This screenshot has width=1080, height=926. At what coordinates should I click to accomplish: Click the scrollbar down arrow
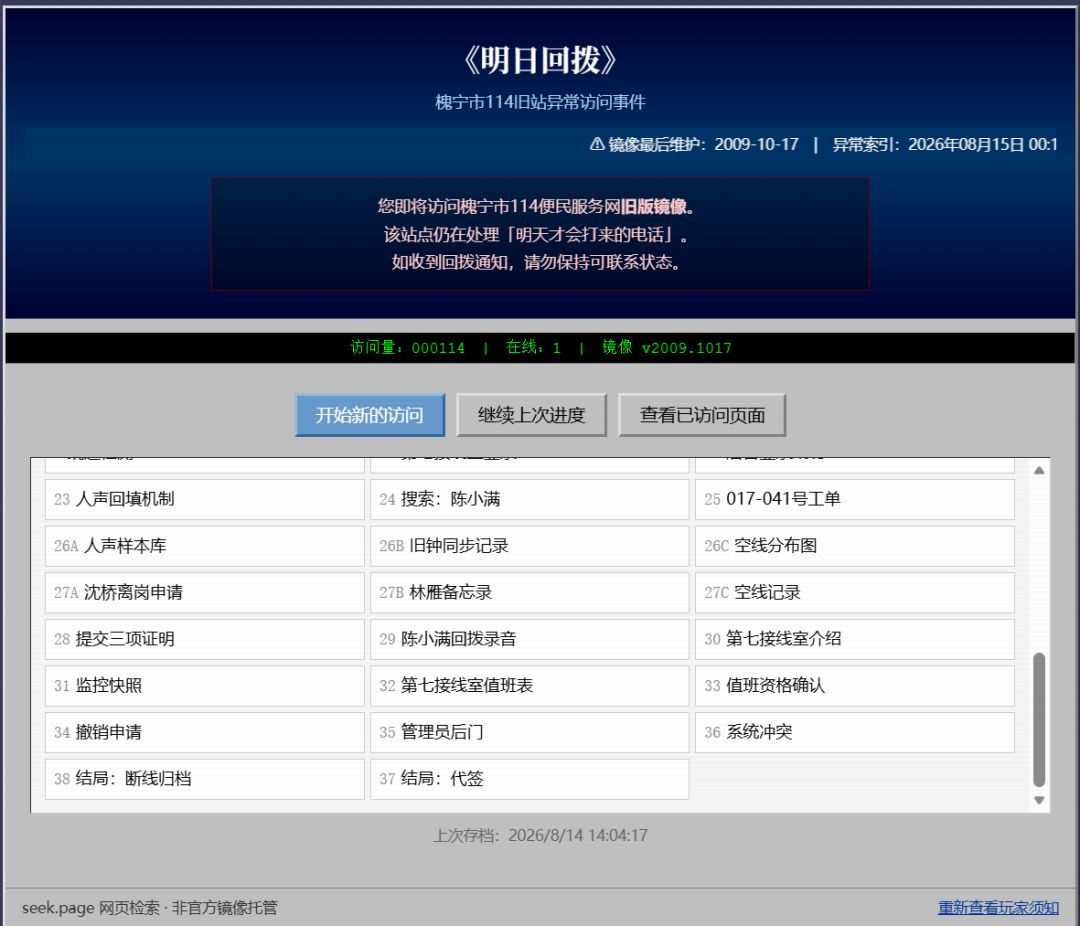coord(1039,801)
